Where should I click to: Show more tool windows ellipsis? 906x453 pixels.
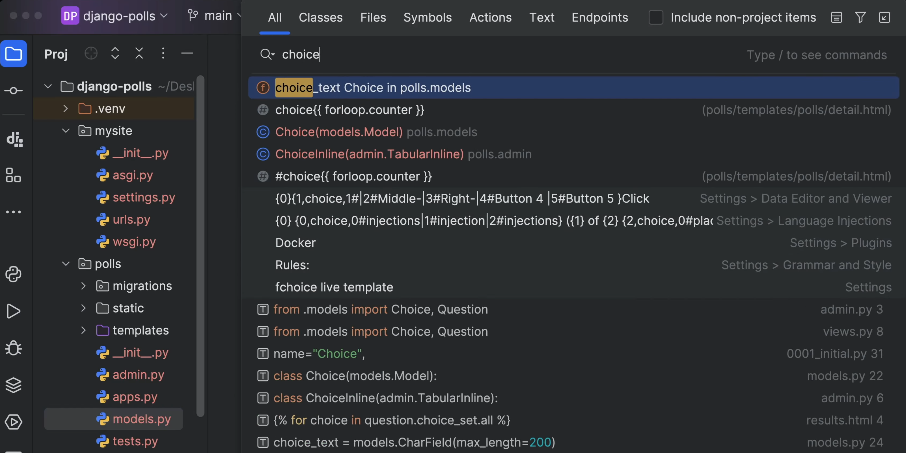pos(13,212)
